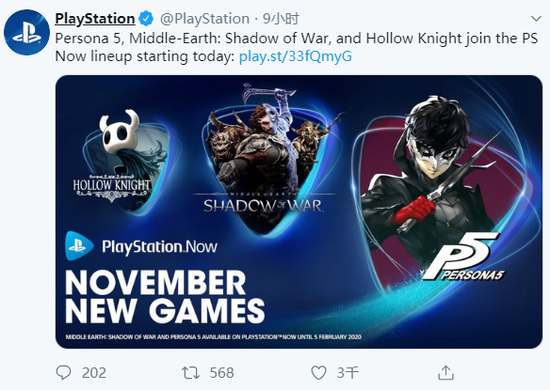Click the share upload icon

pyautogui.click(x=446, y=372)
